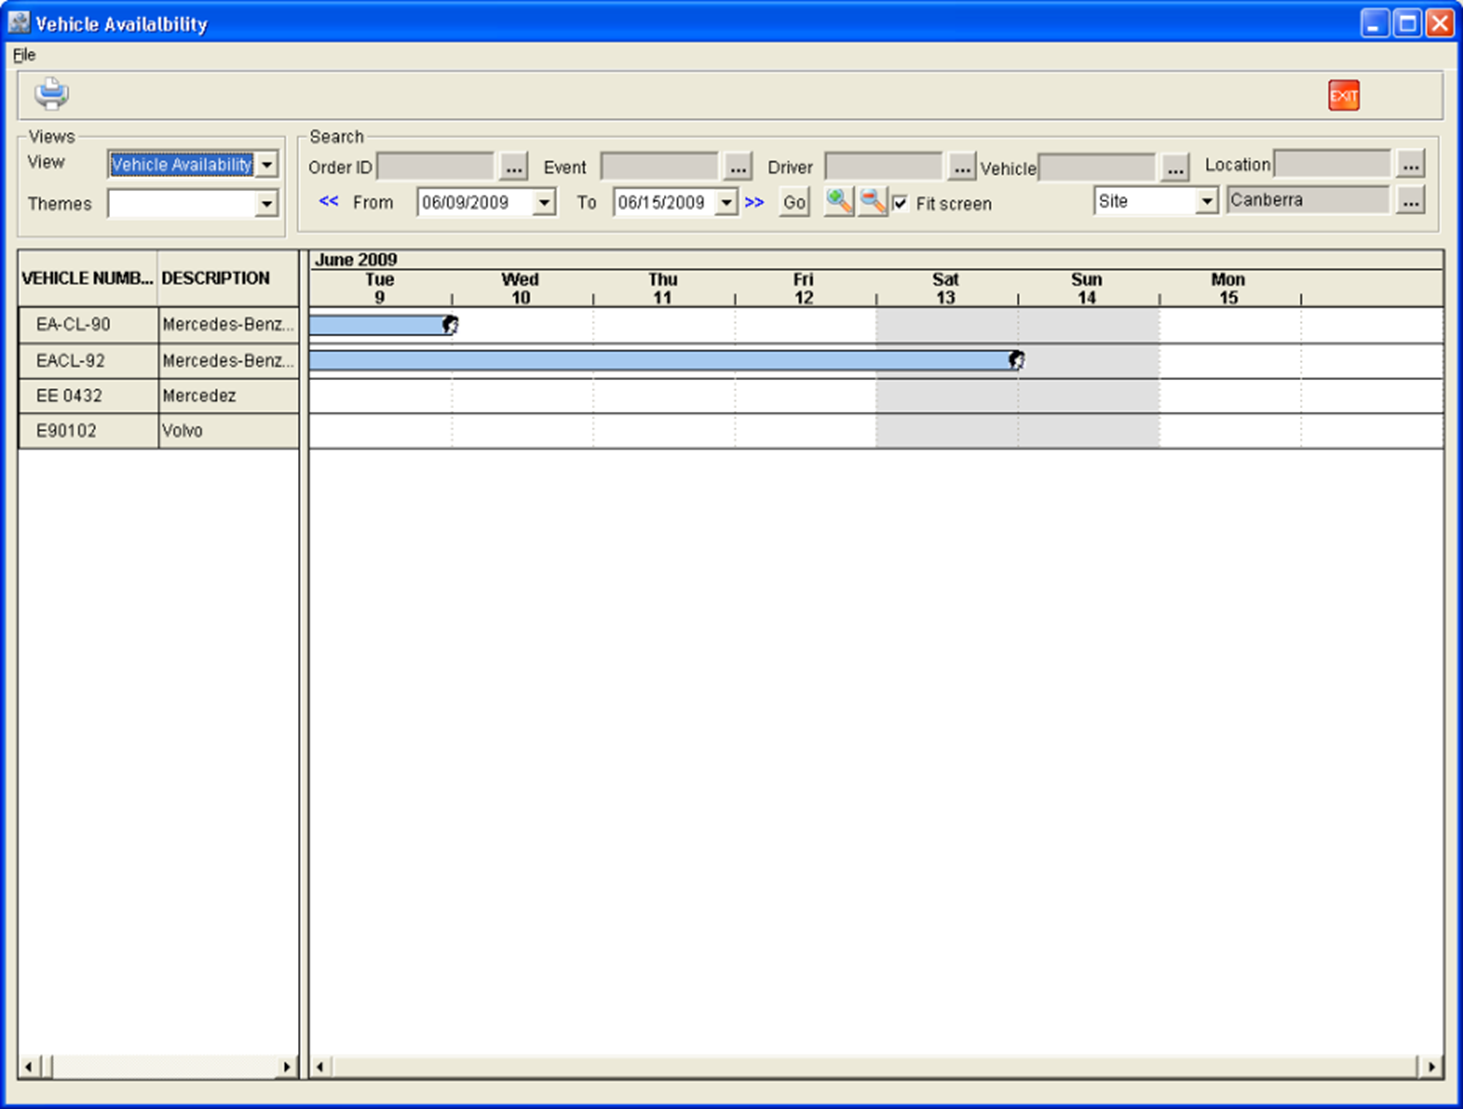Image resolution: width=1463 pixels, height=1109 pixels.
Task: Click the Location browse button
Action: 1410,164
